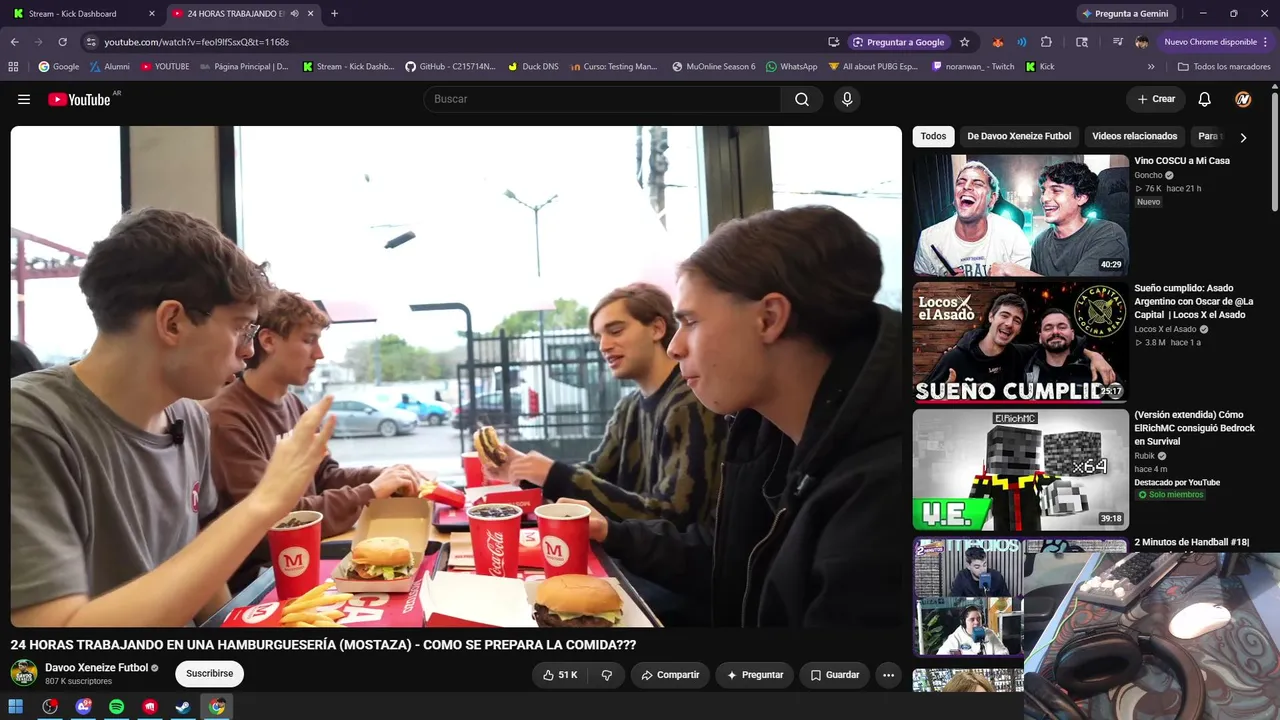Go to the YouTube home logo
Viewport: 1280px width, 720px height.
pyautogui.click(x=79, y=99)
